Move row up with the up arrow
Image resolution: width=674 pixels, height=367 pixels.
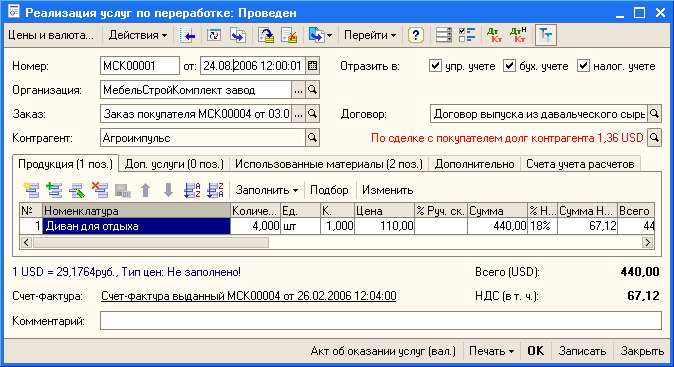point(146,190)
